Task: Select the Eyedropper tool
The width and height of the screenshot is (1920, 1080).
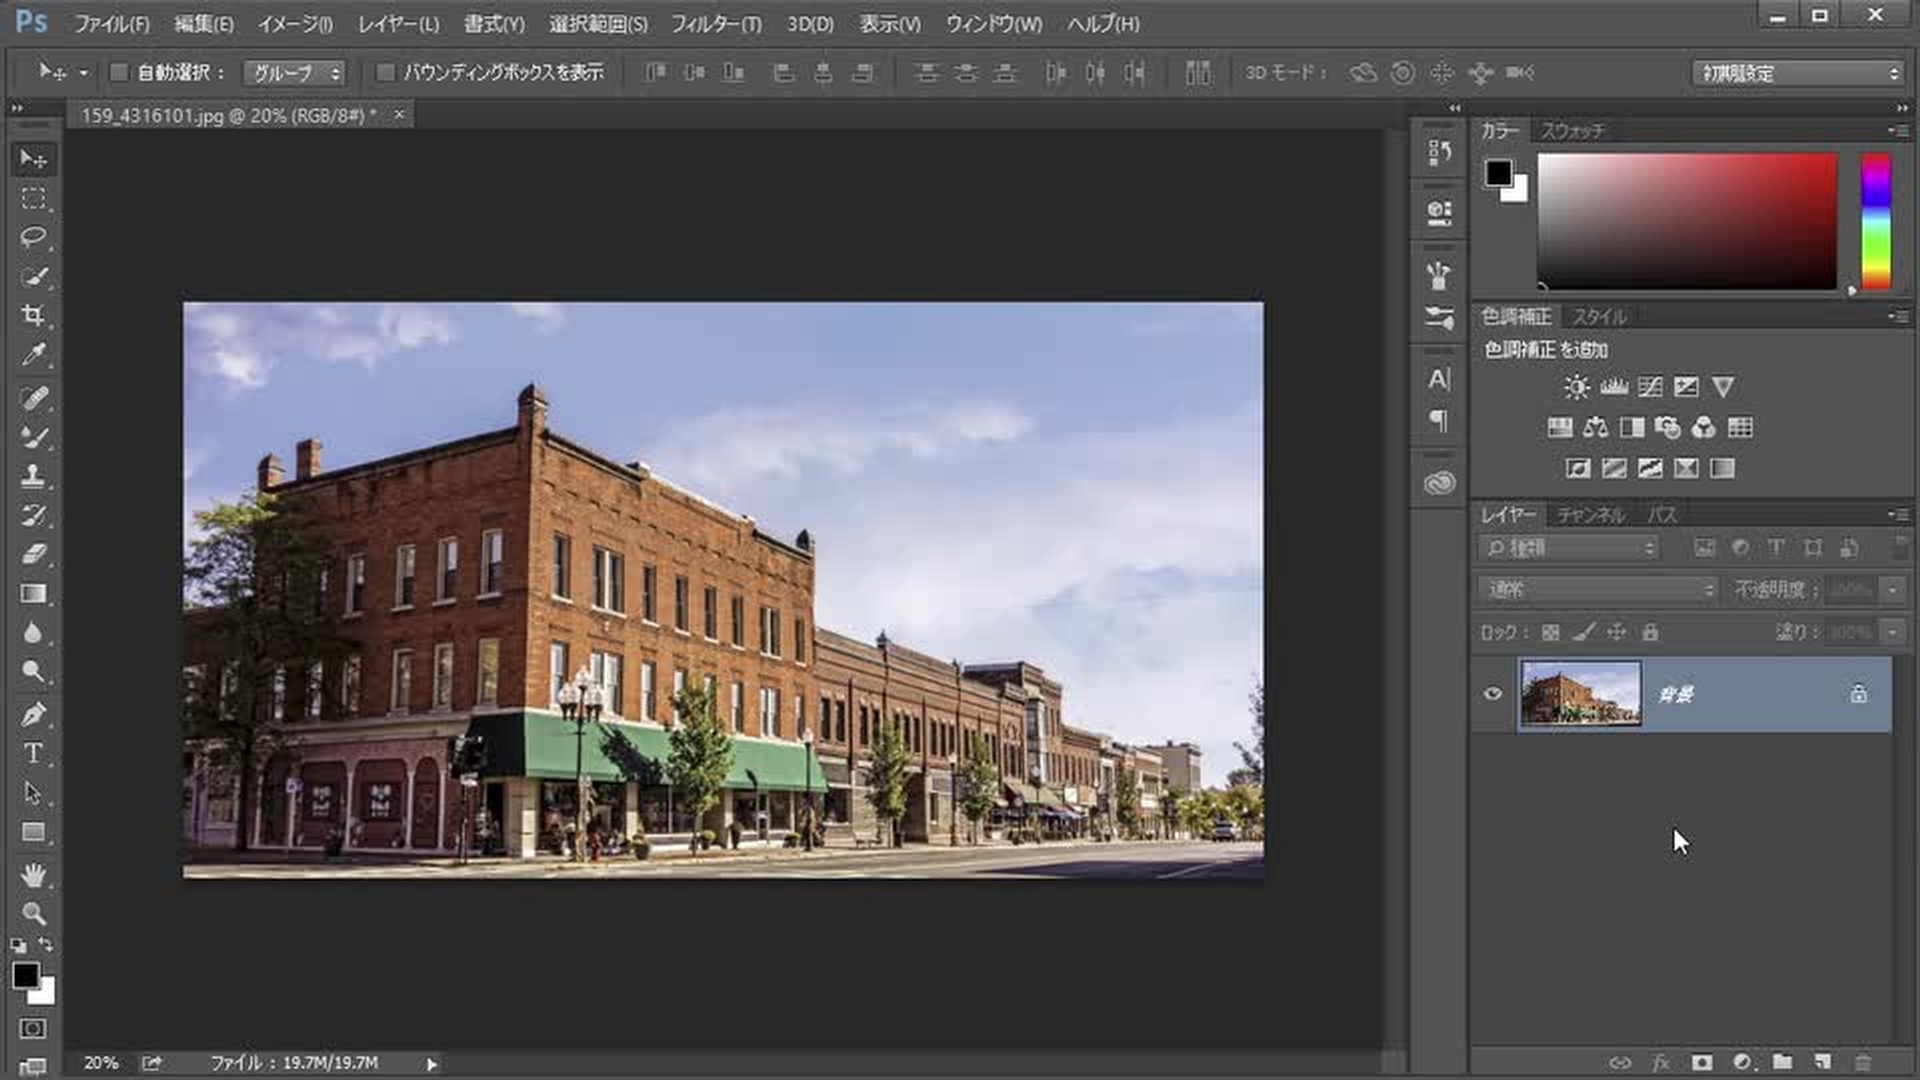Action: click(33, 355)
